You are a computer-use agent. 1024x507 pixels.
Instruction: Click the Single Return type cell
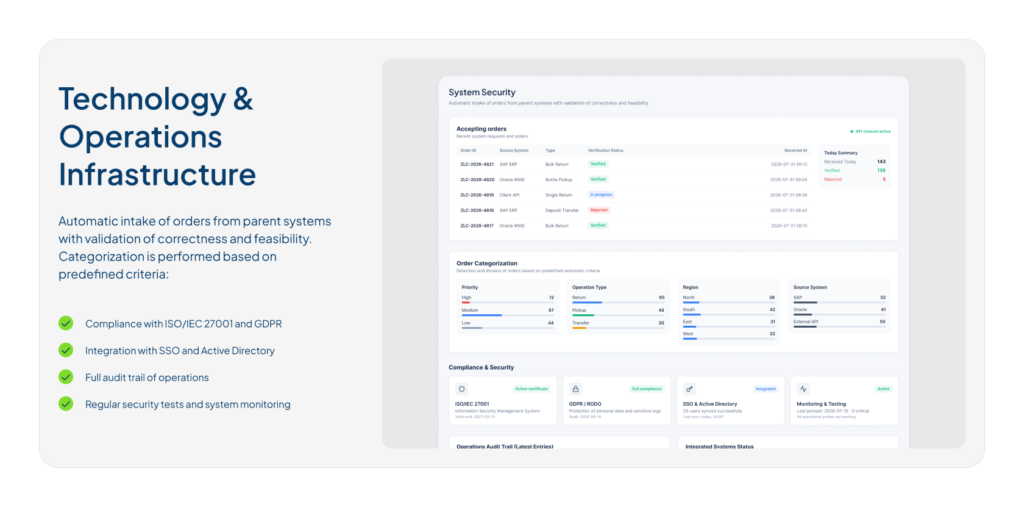[559, 195]
